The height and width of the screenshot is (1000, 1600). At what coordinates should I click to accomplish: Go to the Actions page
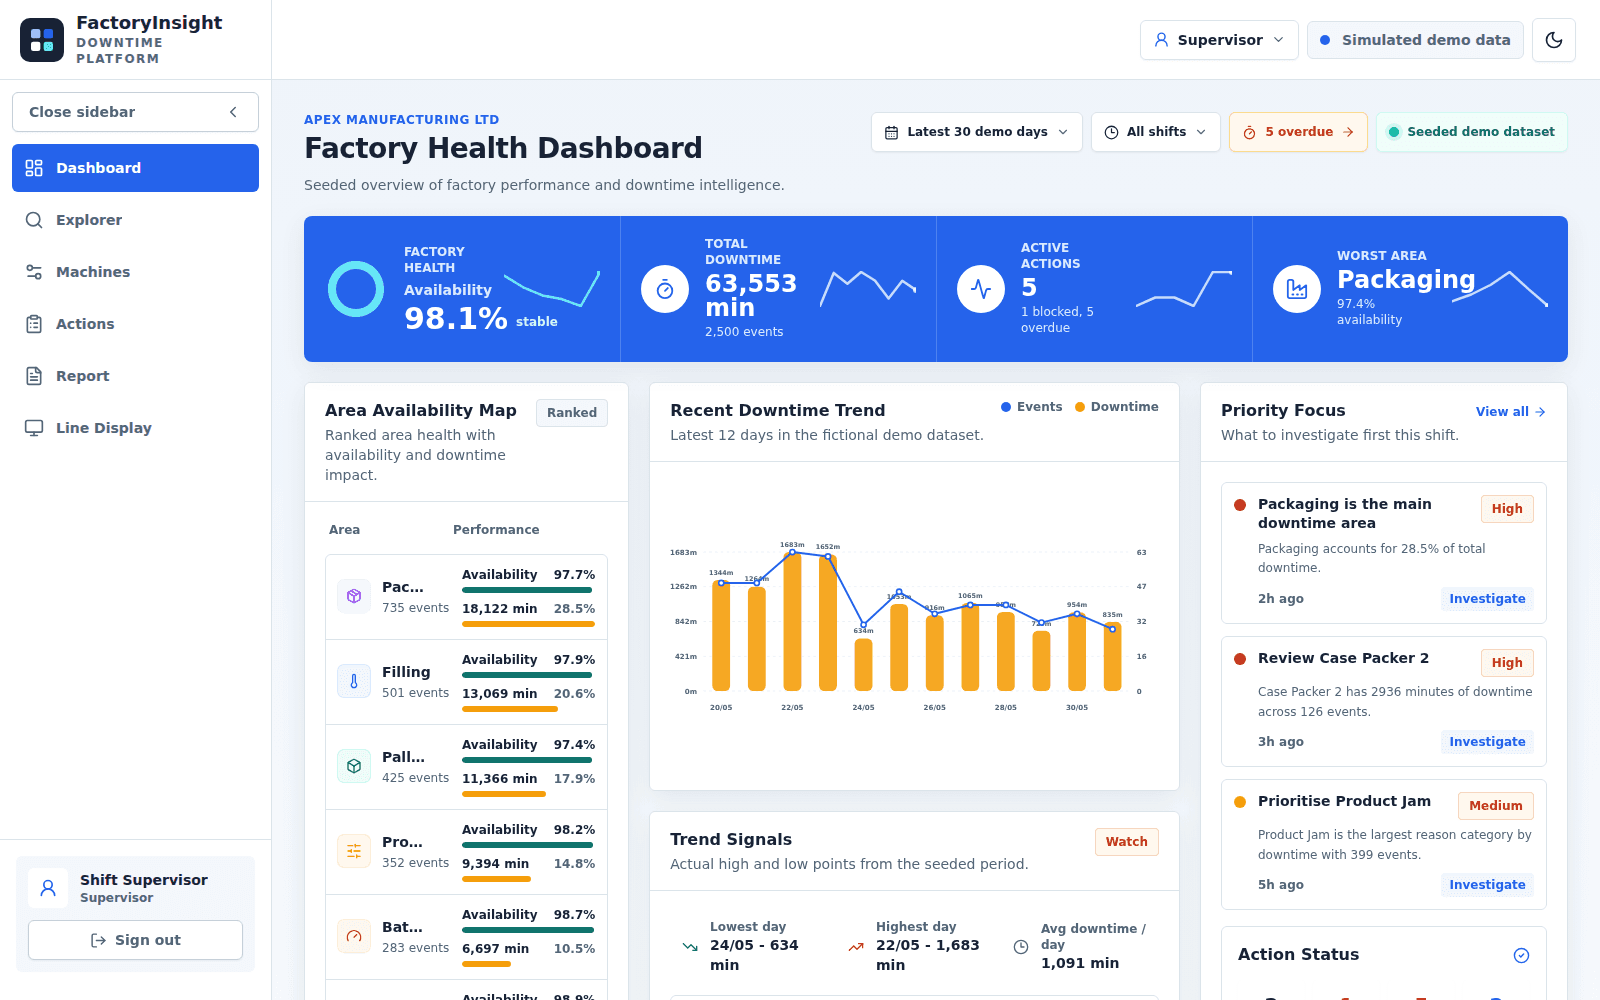point(135,324)
